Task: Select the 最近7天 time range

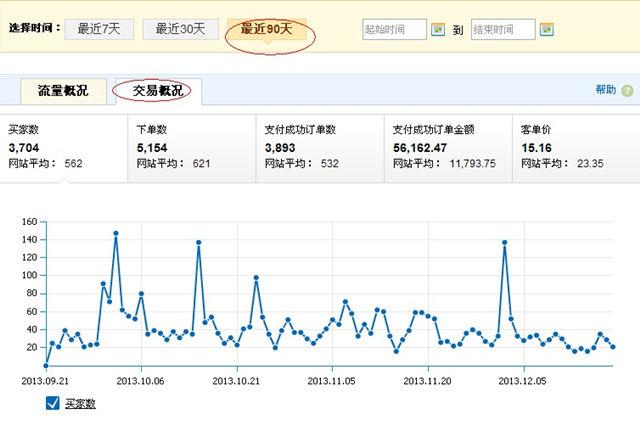Action: (x=99, y=29)
